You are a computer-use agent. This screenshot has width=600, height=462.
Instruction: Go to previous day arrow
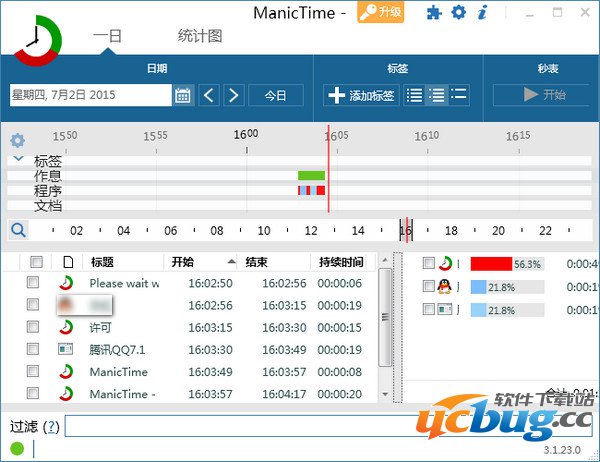point(209,95)
